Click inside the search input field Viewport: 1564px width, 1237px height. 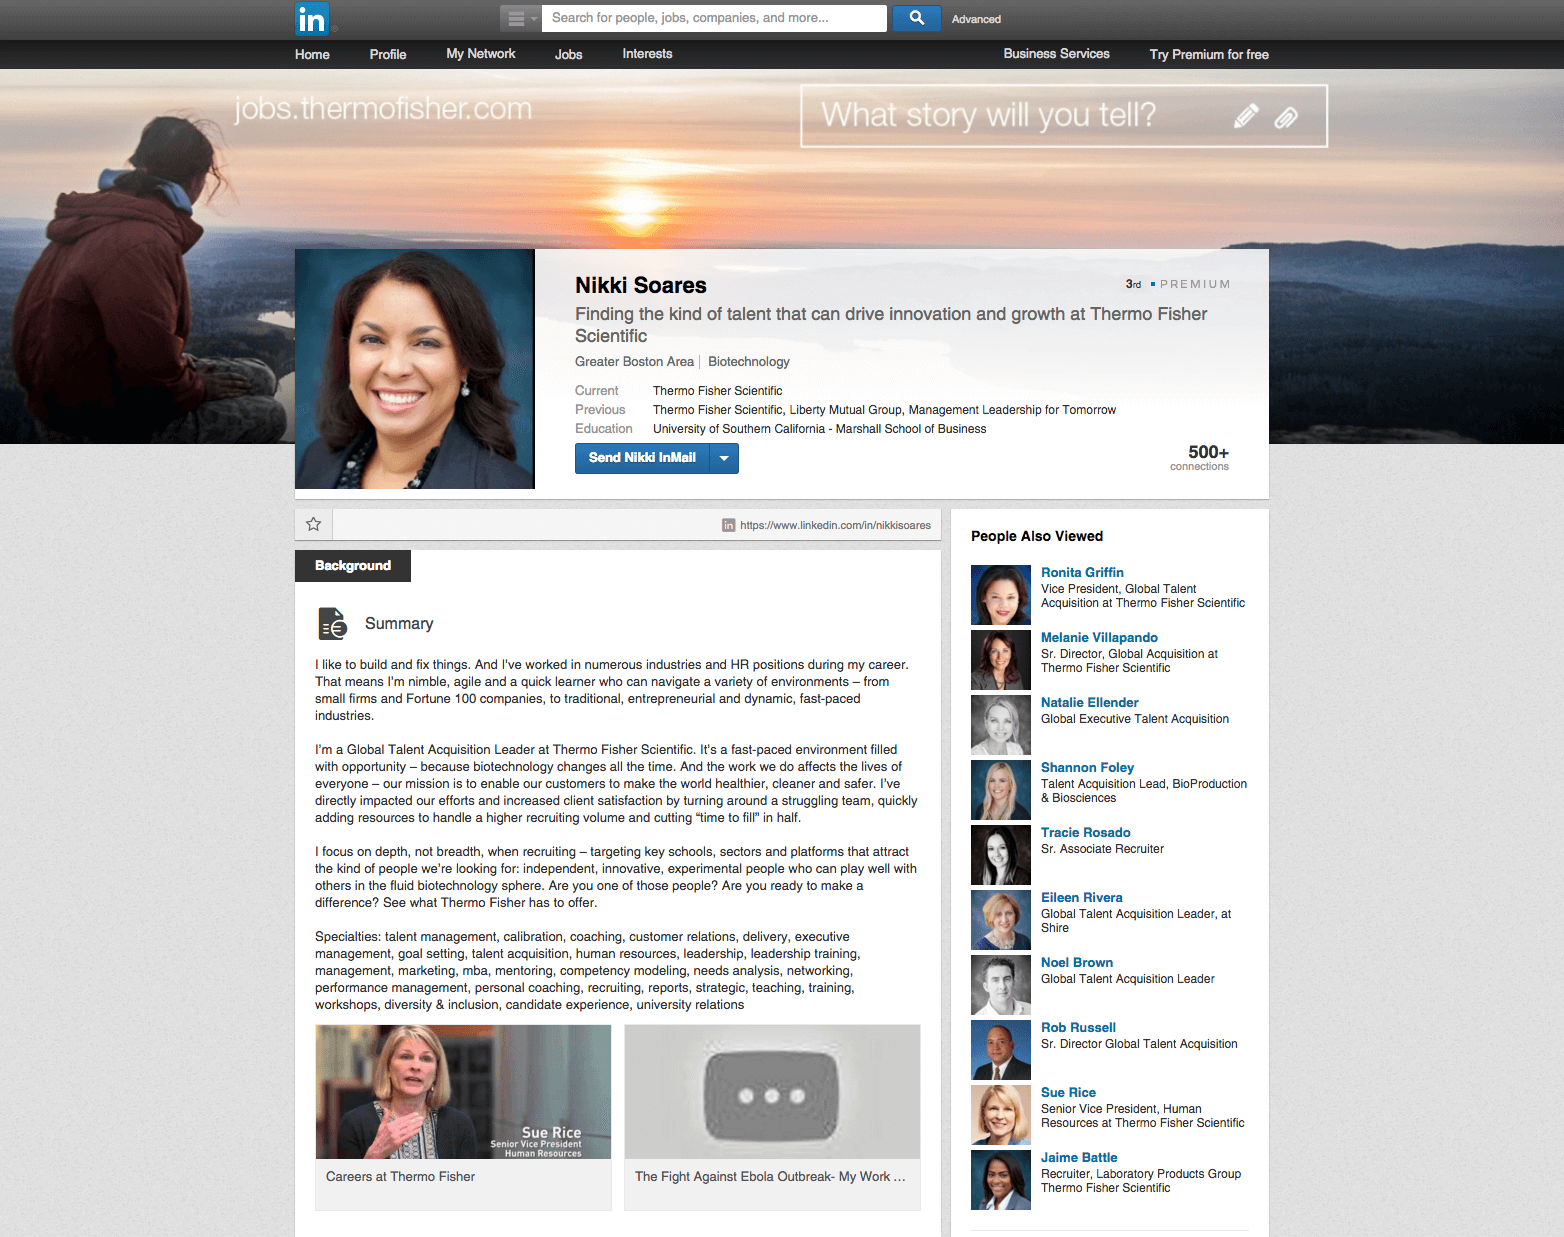coord(713,17)
